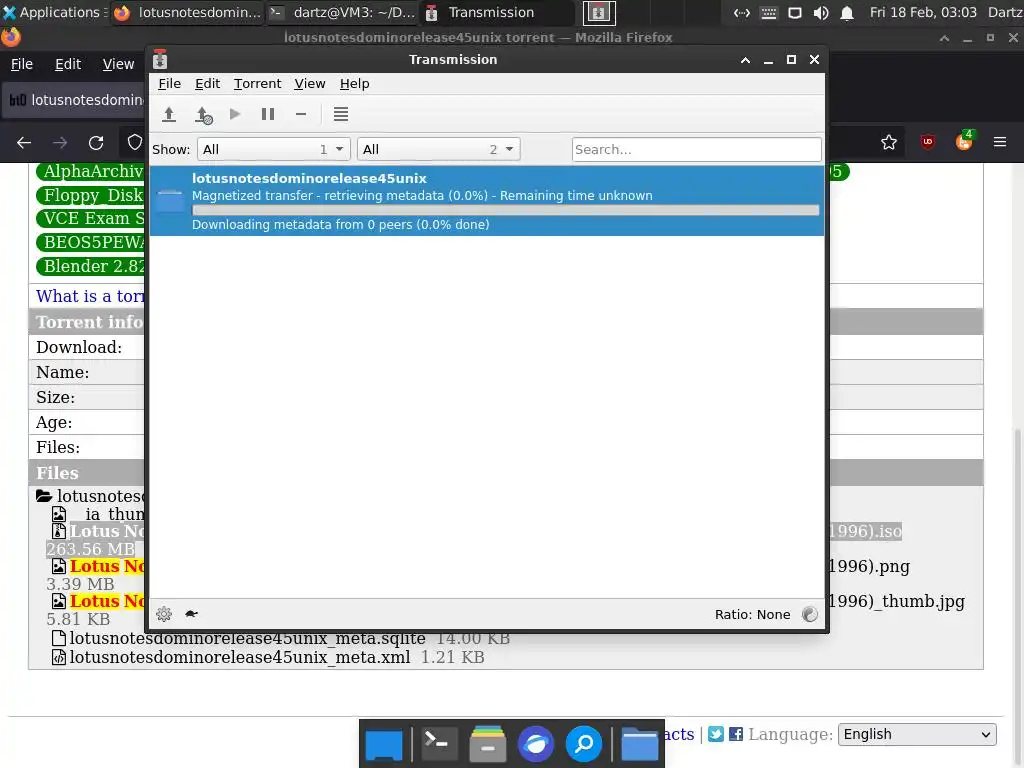
Task: Click the torrent metadata progress bar
Action: point(505,210)
